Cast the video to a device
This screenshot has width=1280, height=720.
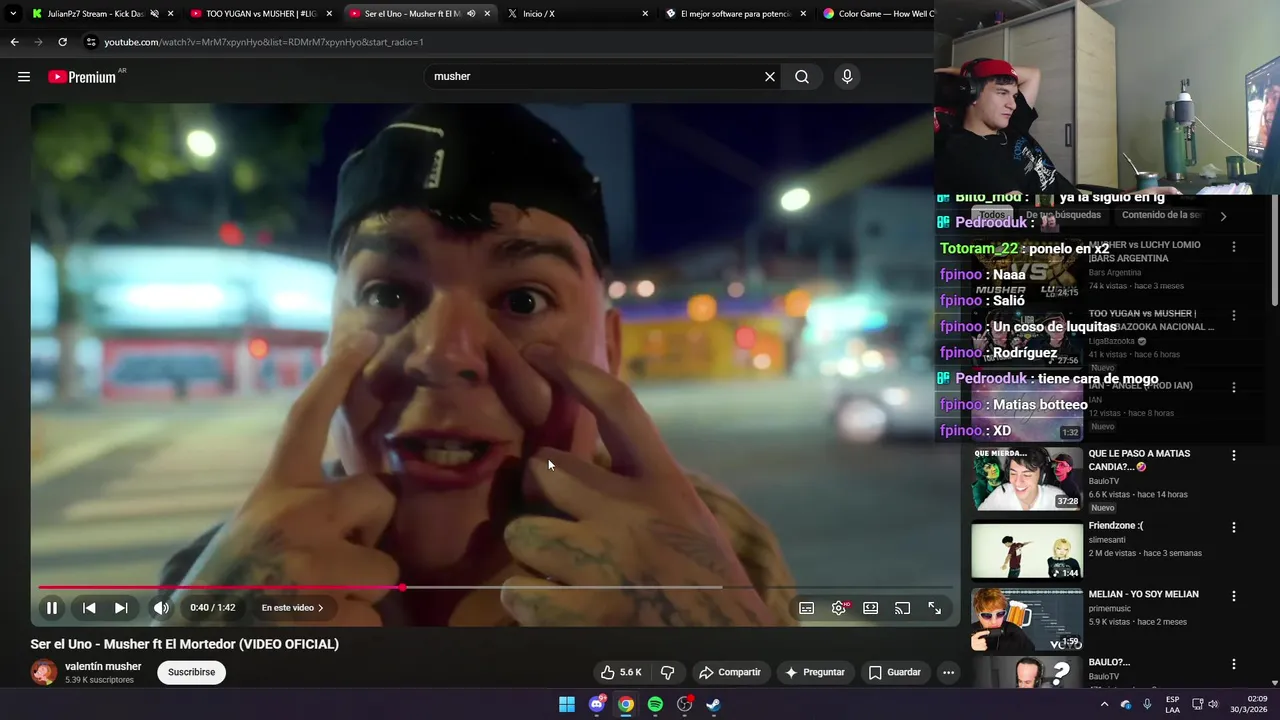902,608
